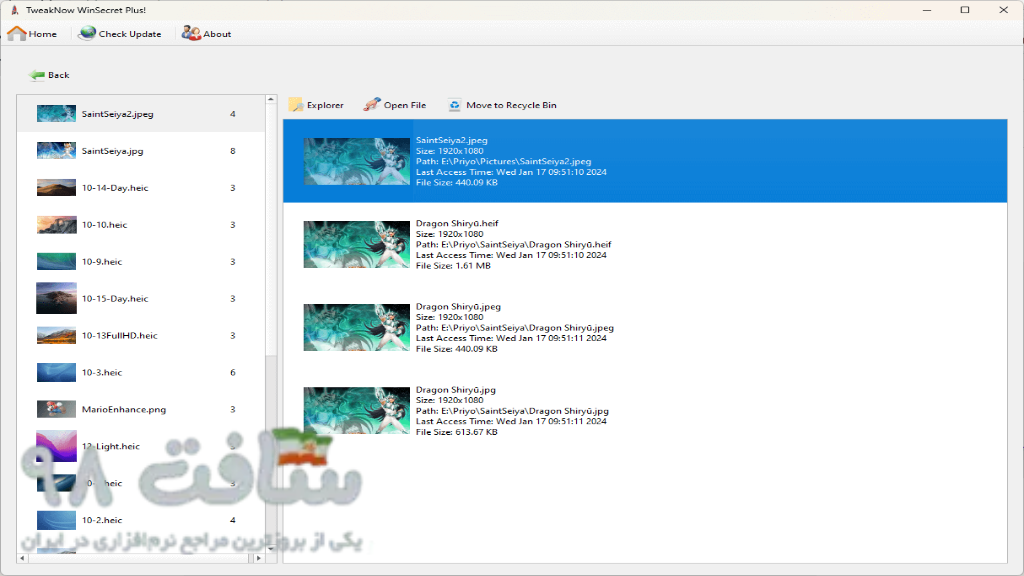Click the left list vertical scrollbar thumb
The width and height of the screenshot is (1024, 576).
pyautogui.click(x=271, y=231)
